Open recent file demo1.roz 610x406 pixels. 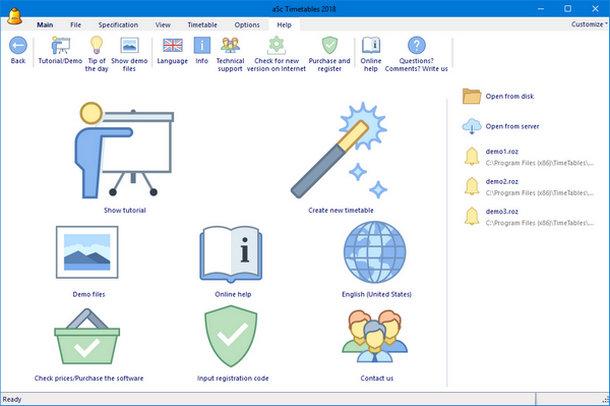point(502,151)
